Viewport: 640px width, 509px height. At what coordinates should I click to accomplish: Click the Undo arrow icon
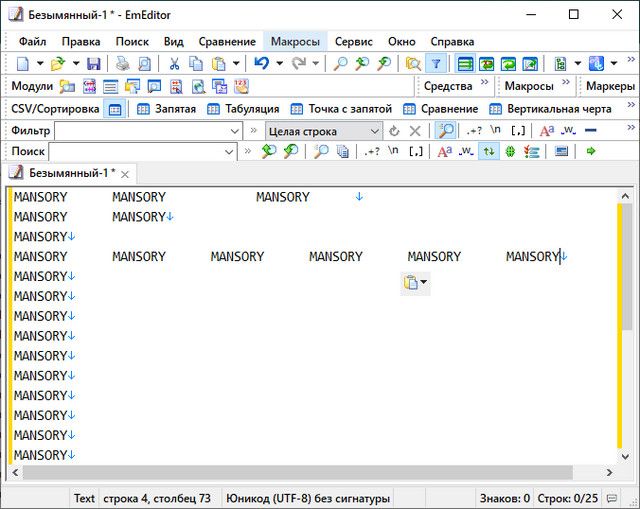pos(261,63)
